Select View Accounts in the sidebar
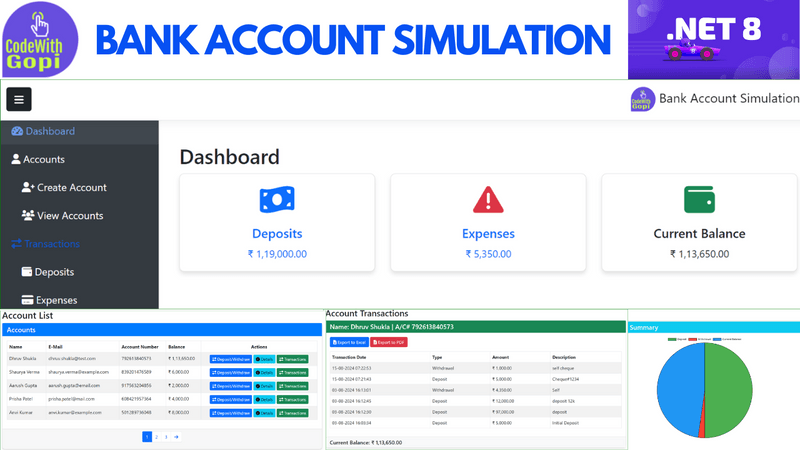 [x=70, y=215]
